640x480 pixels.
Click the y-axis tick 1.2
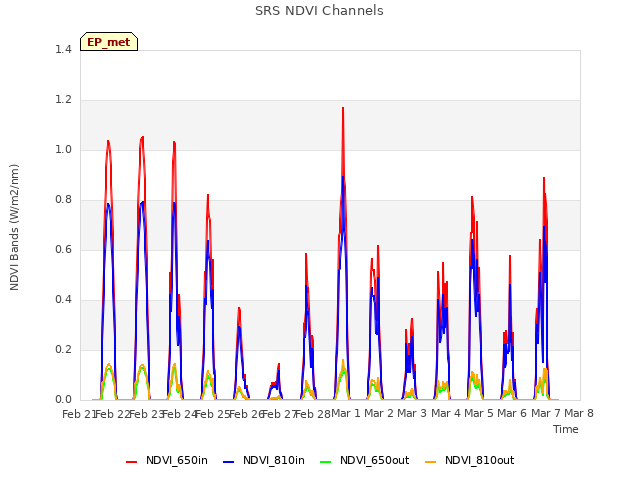coord(63,100)
